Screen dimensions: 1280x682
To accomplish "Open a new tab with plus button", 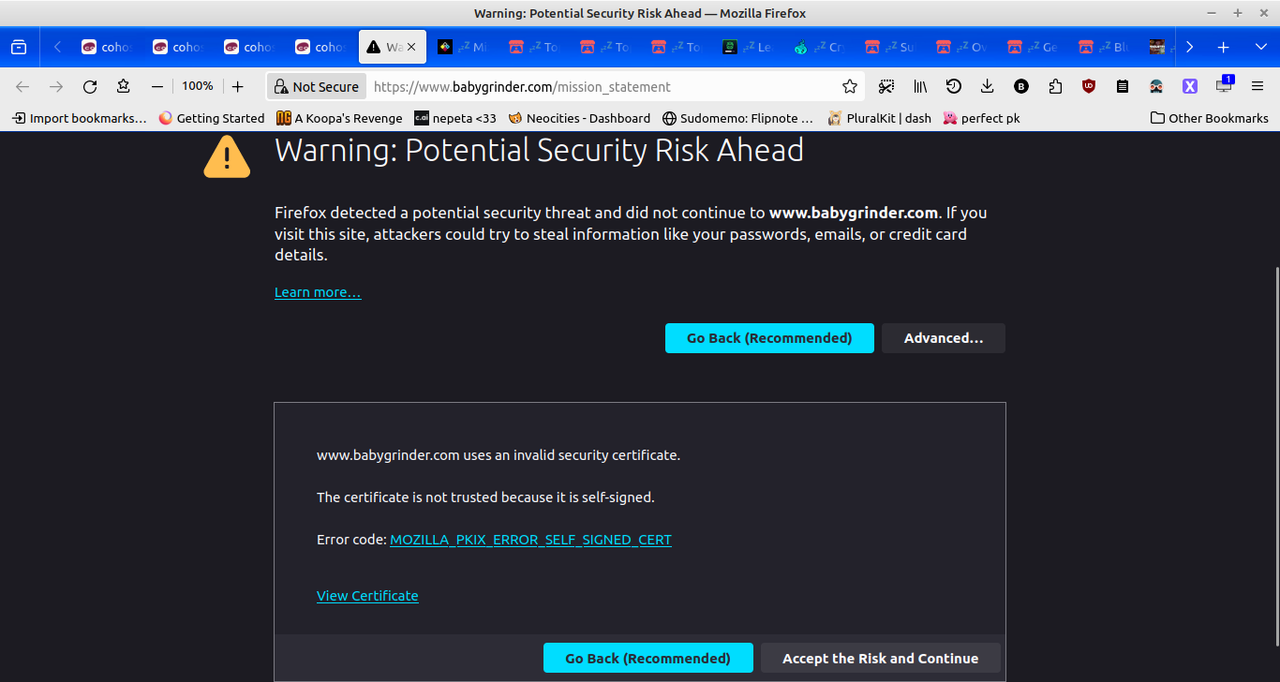I will [x=1223, y=47].
